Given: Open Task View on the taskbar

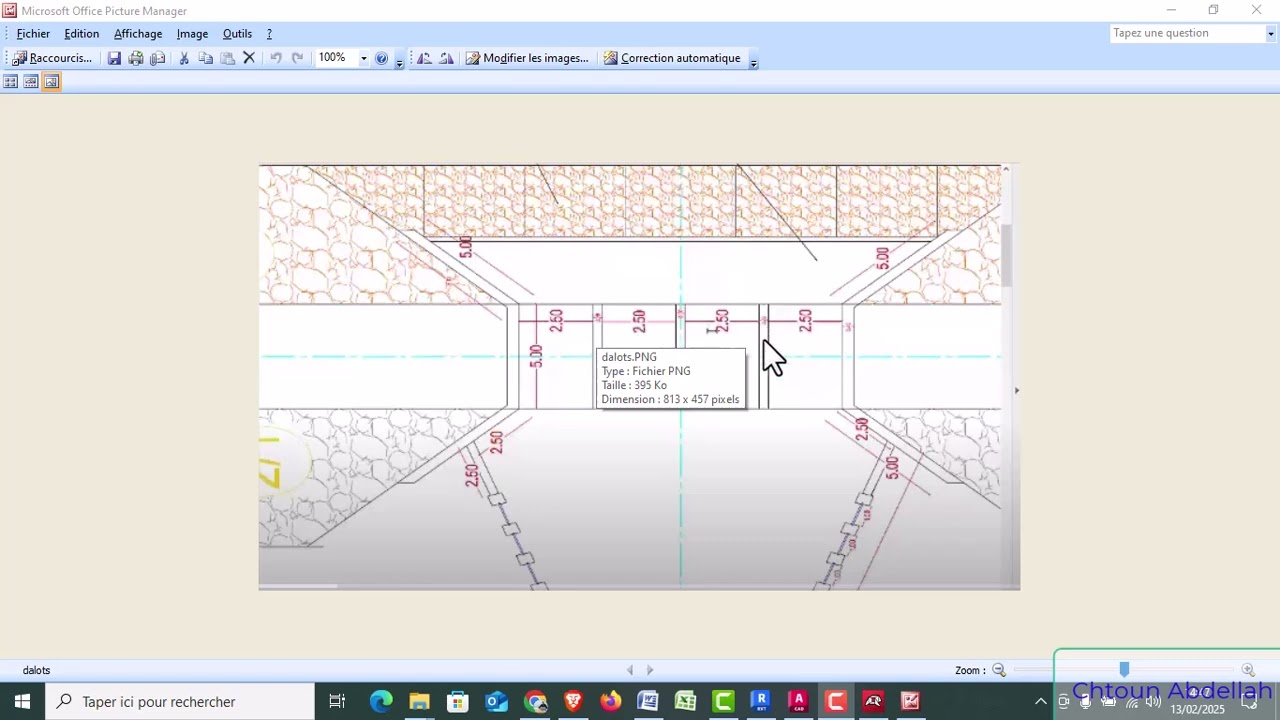Looking at the screenshot, I should point(337,702).
